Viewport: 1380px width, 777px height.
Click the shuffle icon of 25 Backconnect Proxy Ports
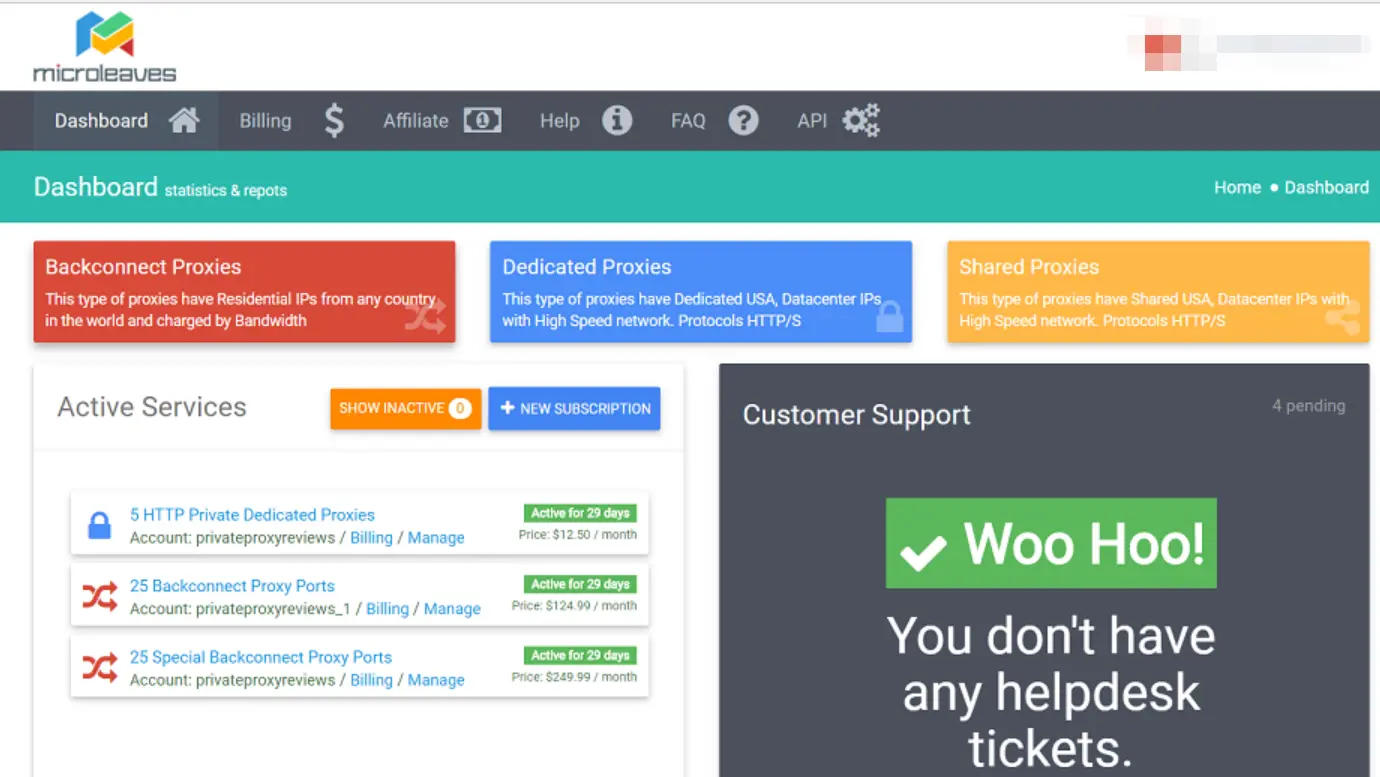(x=99, y=597)
